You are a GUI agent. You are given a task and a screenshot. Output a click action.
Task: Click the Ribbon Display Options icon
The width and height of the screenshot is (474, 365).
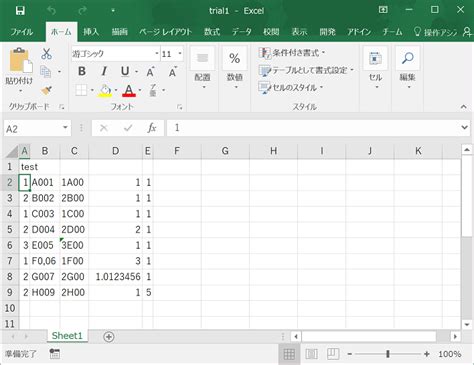point(383,10)
